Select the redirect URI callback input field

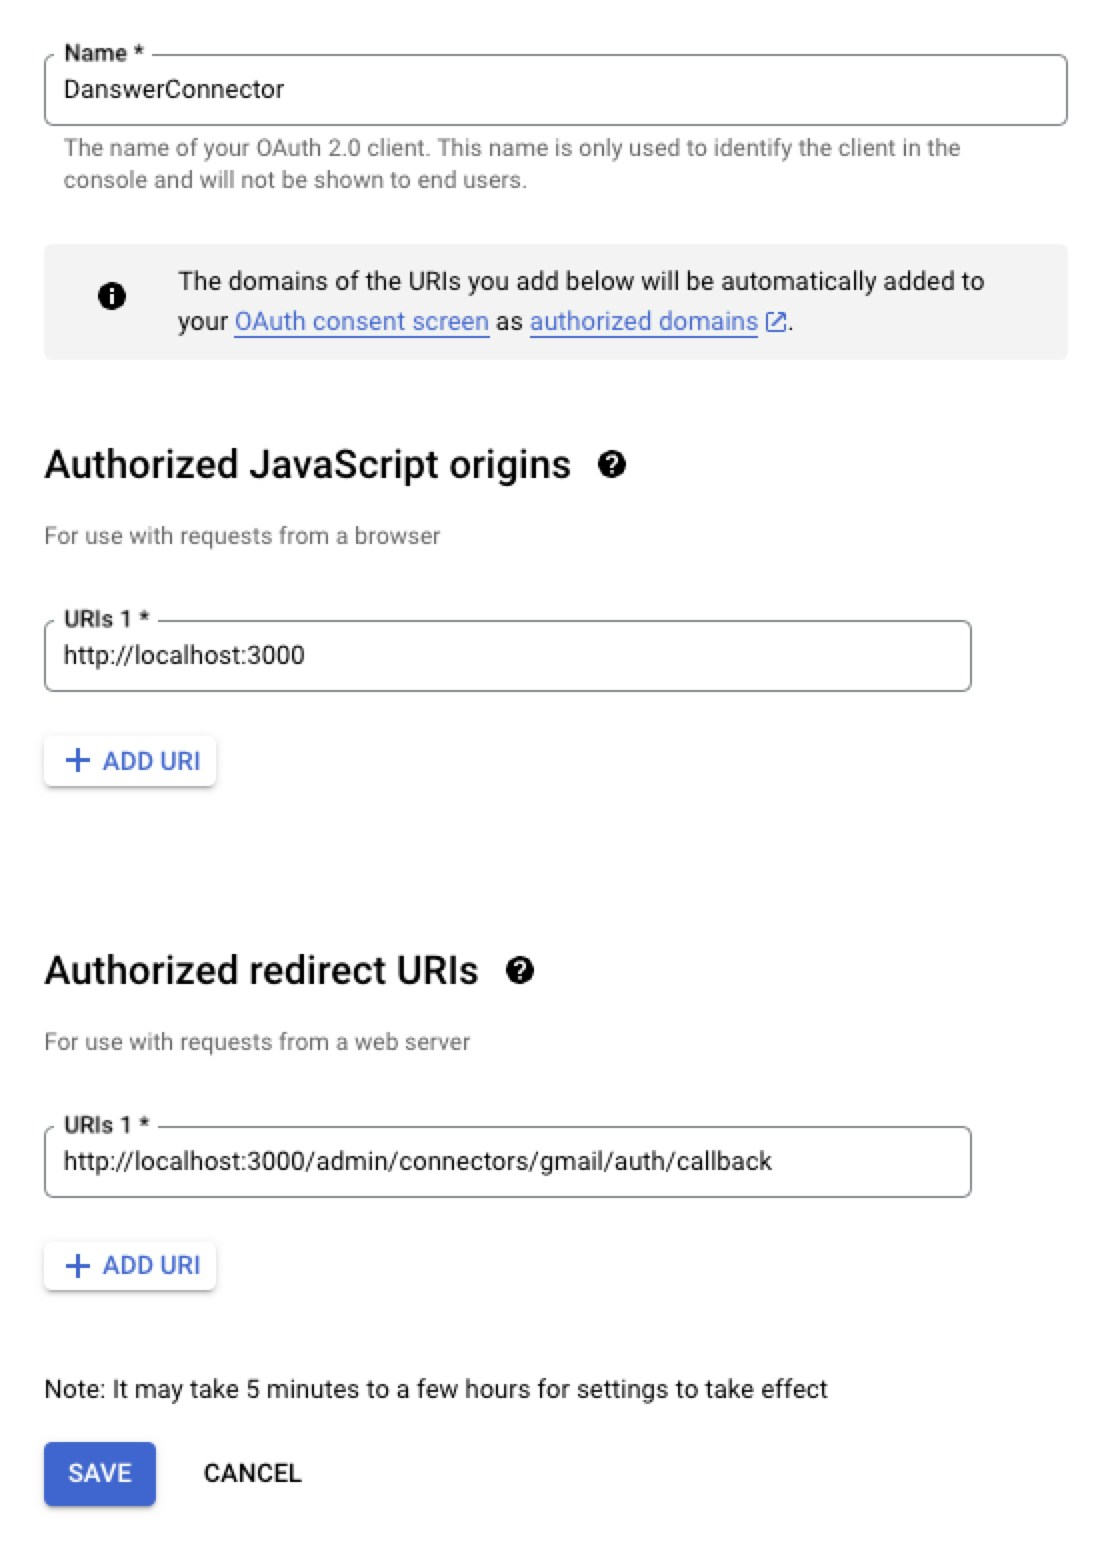click(x=506, y=1160)
